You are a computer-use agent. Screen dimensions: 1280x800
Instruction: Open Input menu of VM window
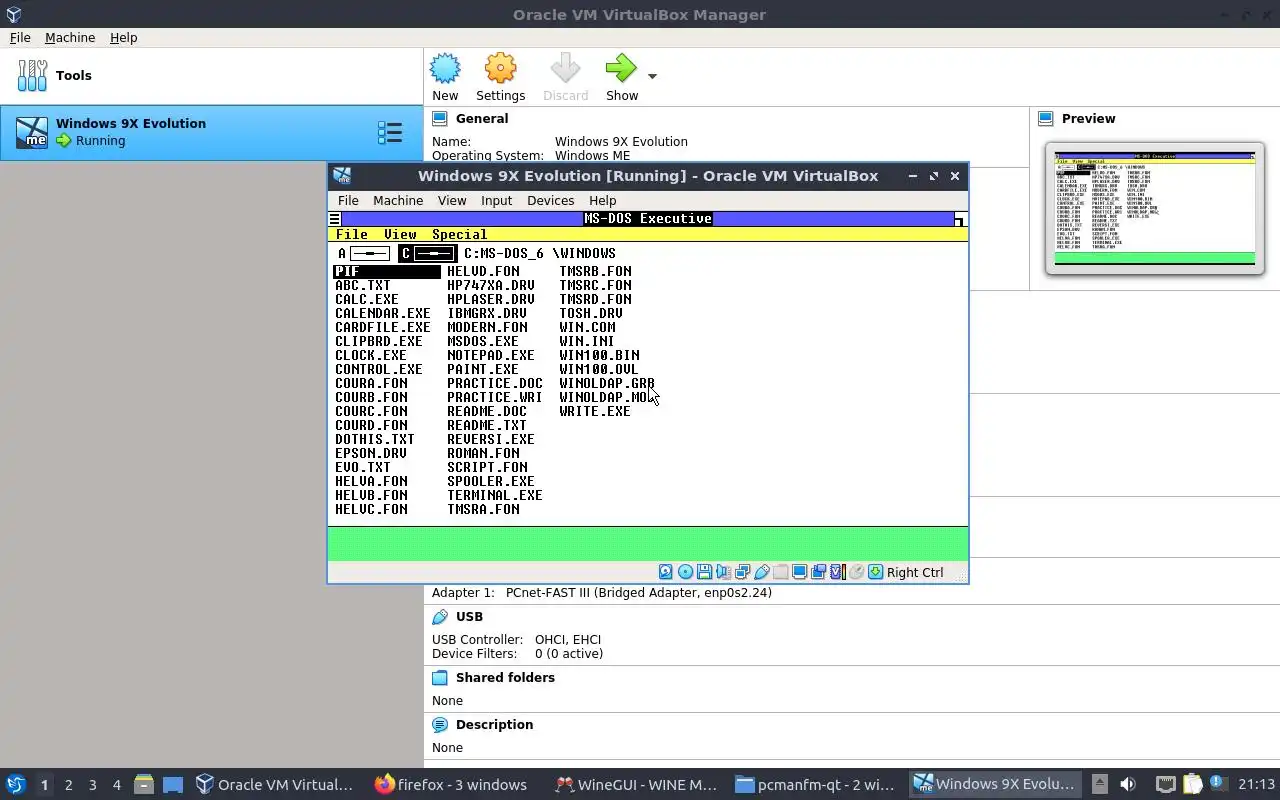[x=496, y=200]
